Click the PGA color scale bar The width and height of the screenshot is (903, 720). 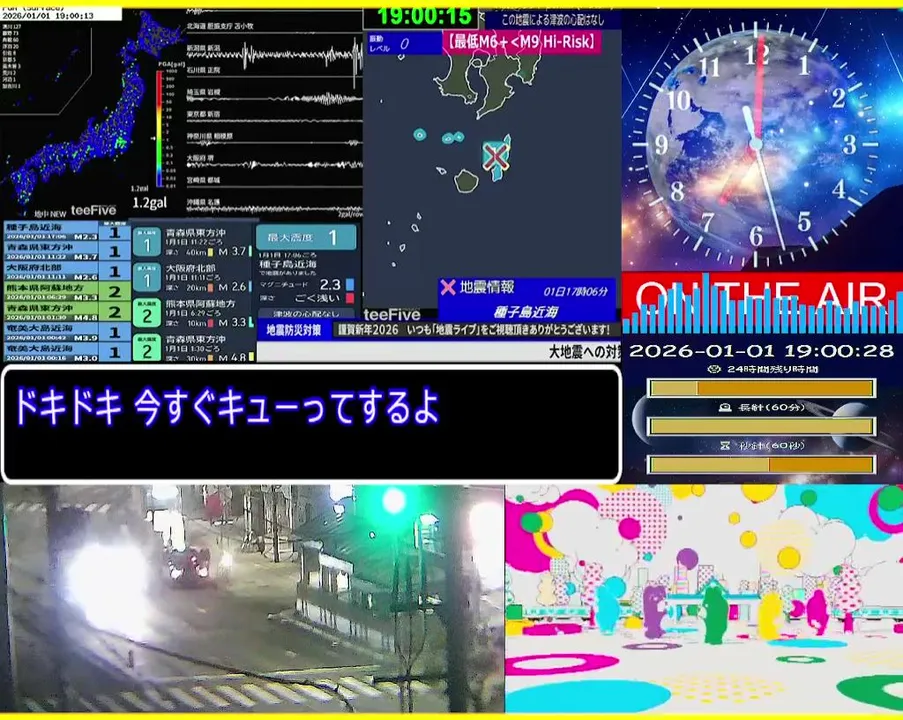click(160, 128)
